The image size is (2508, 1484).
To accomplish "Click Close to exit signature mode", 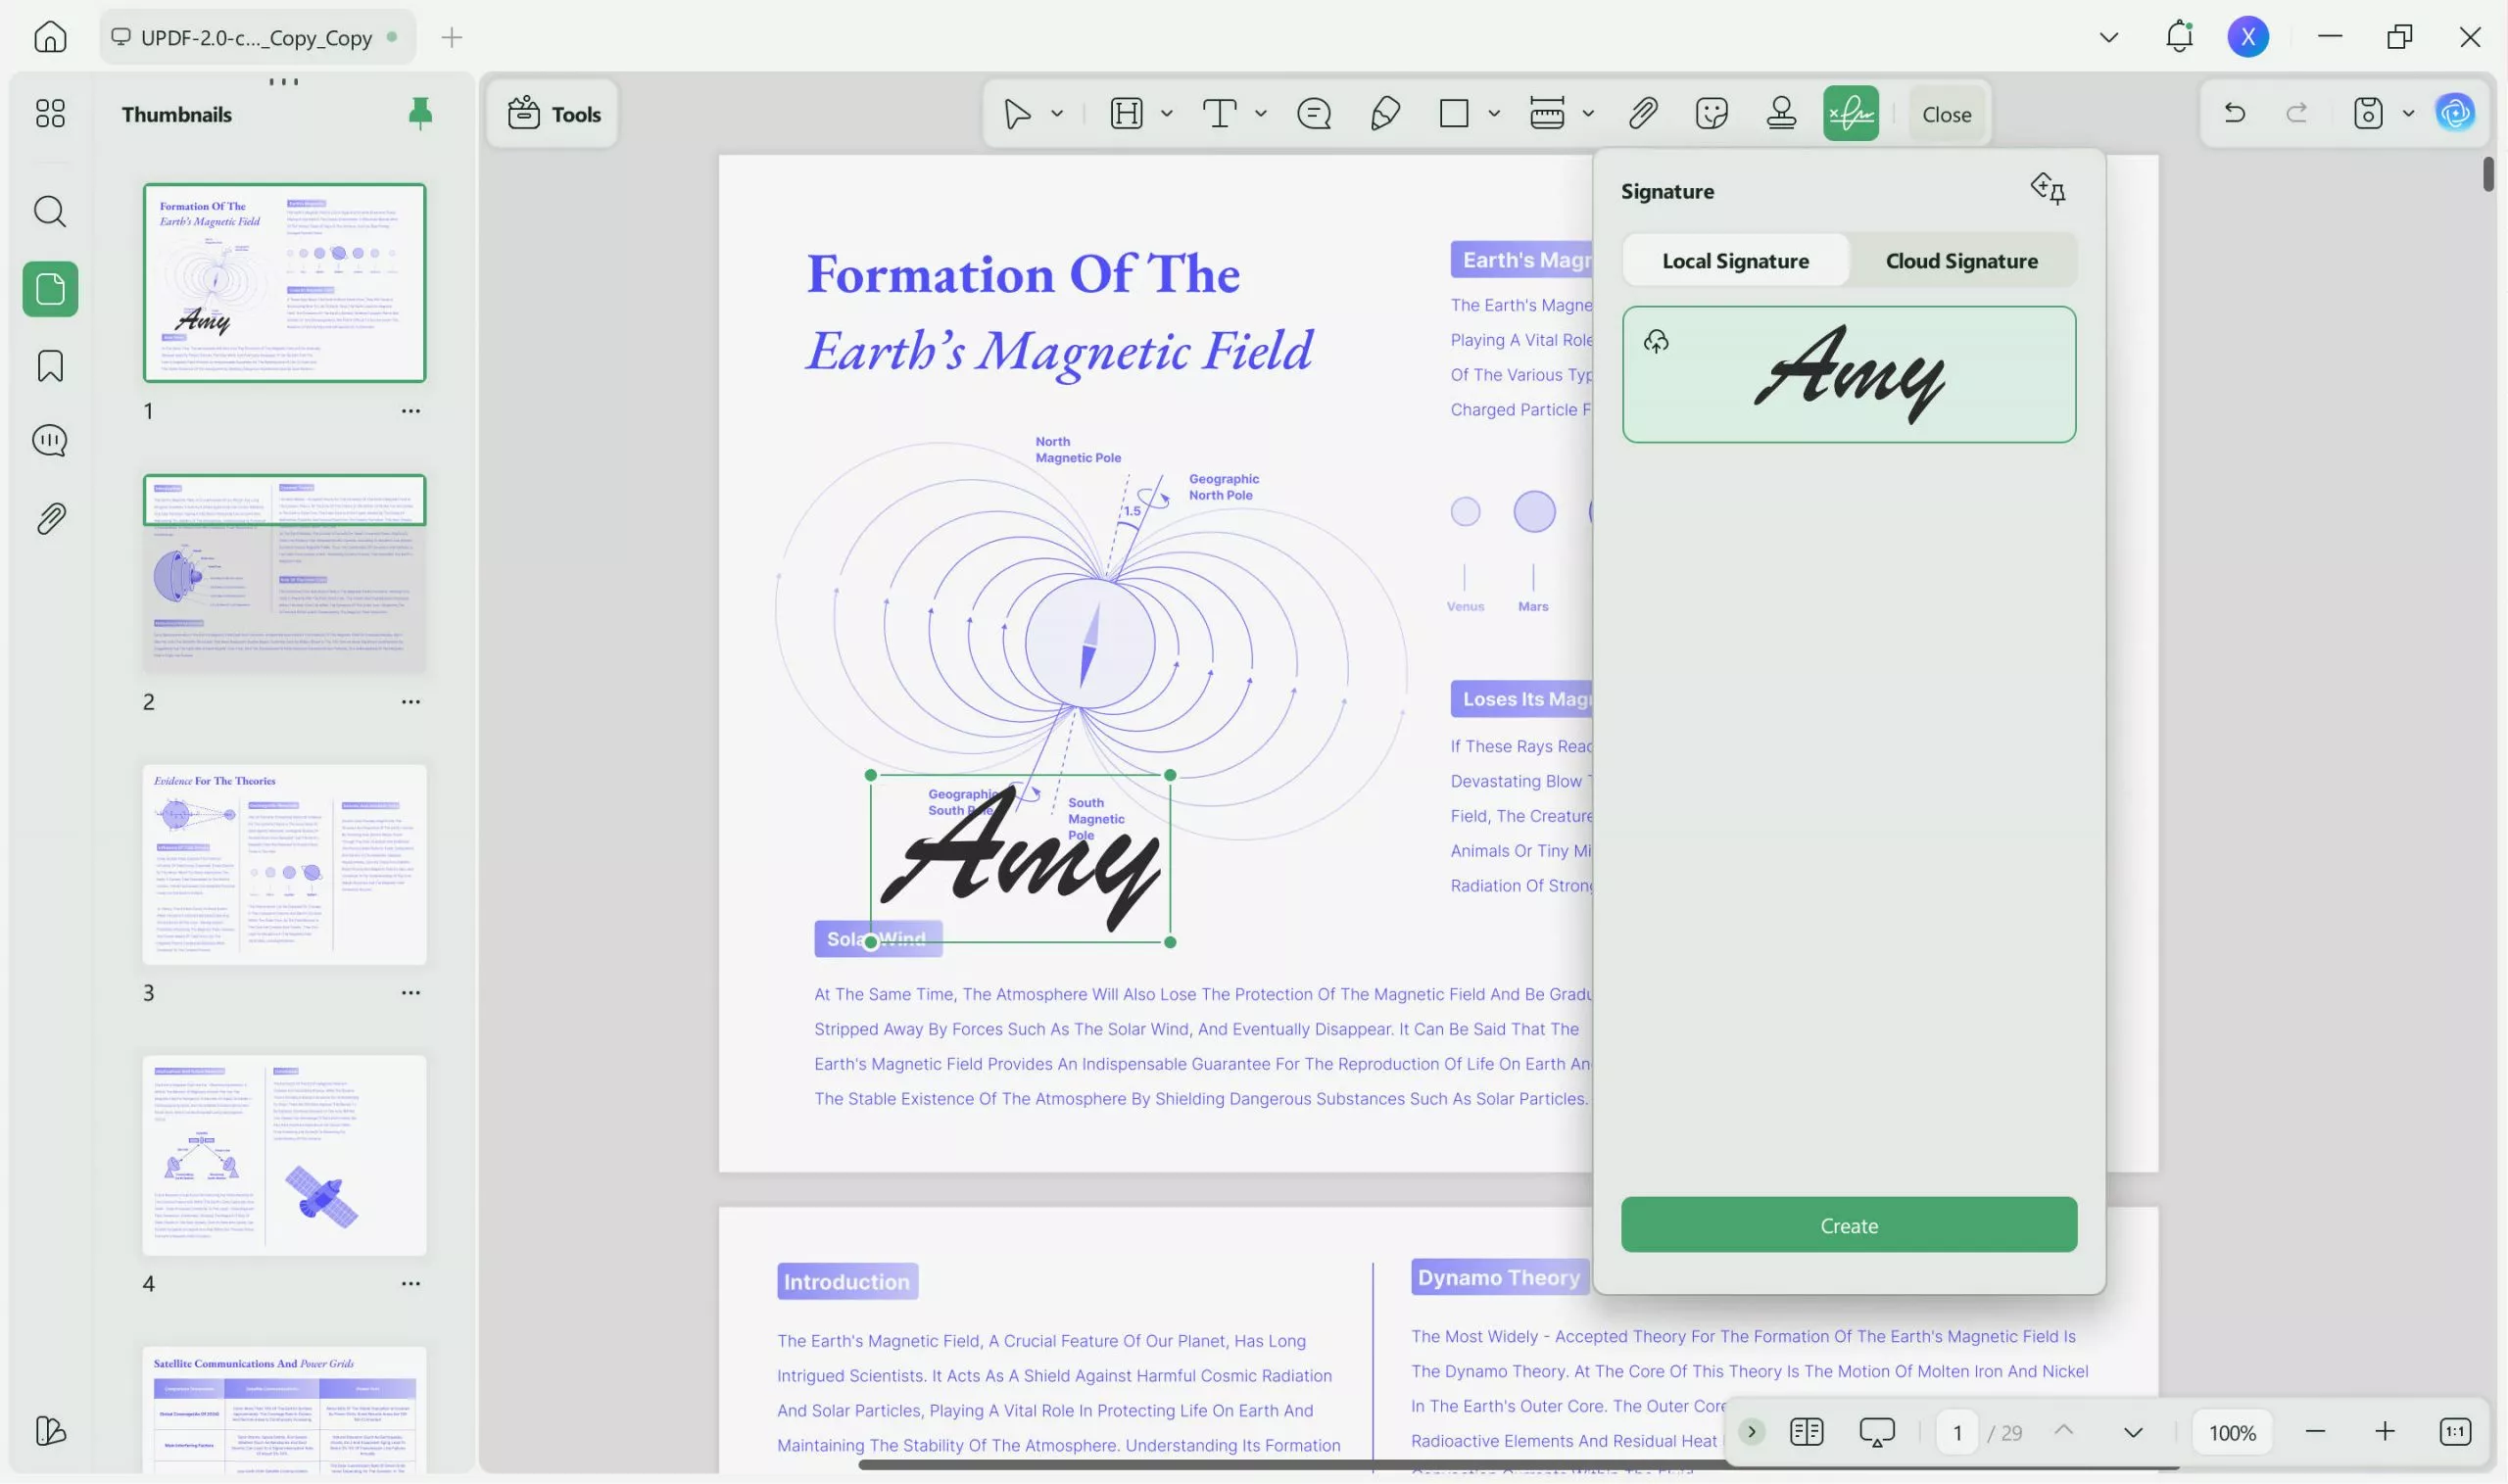I will (1944, 113).
